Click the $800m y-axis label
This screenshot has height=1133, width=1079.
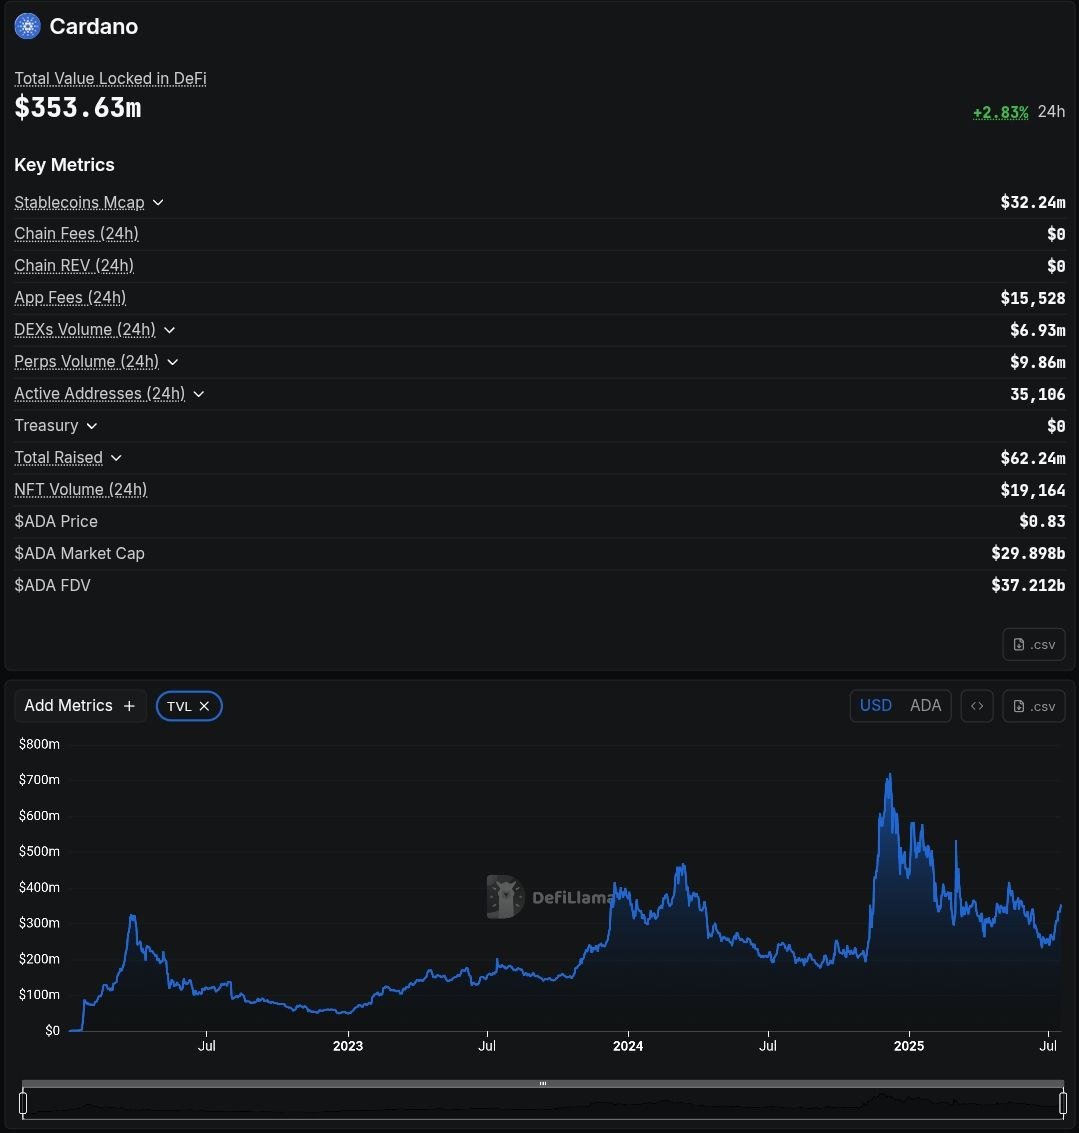click(x=39, y=744)
